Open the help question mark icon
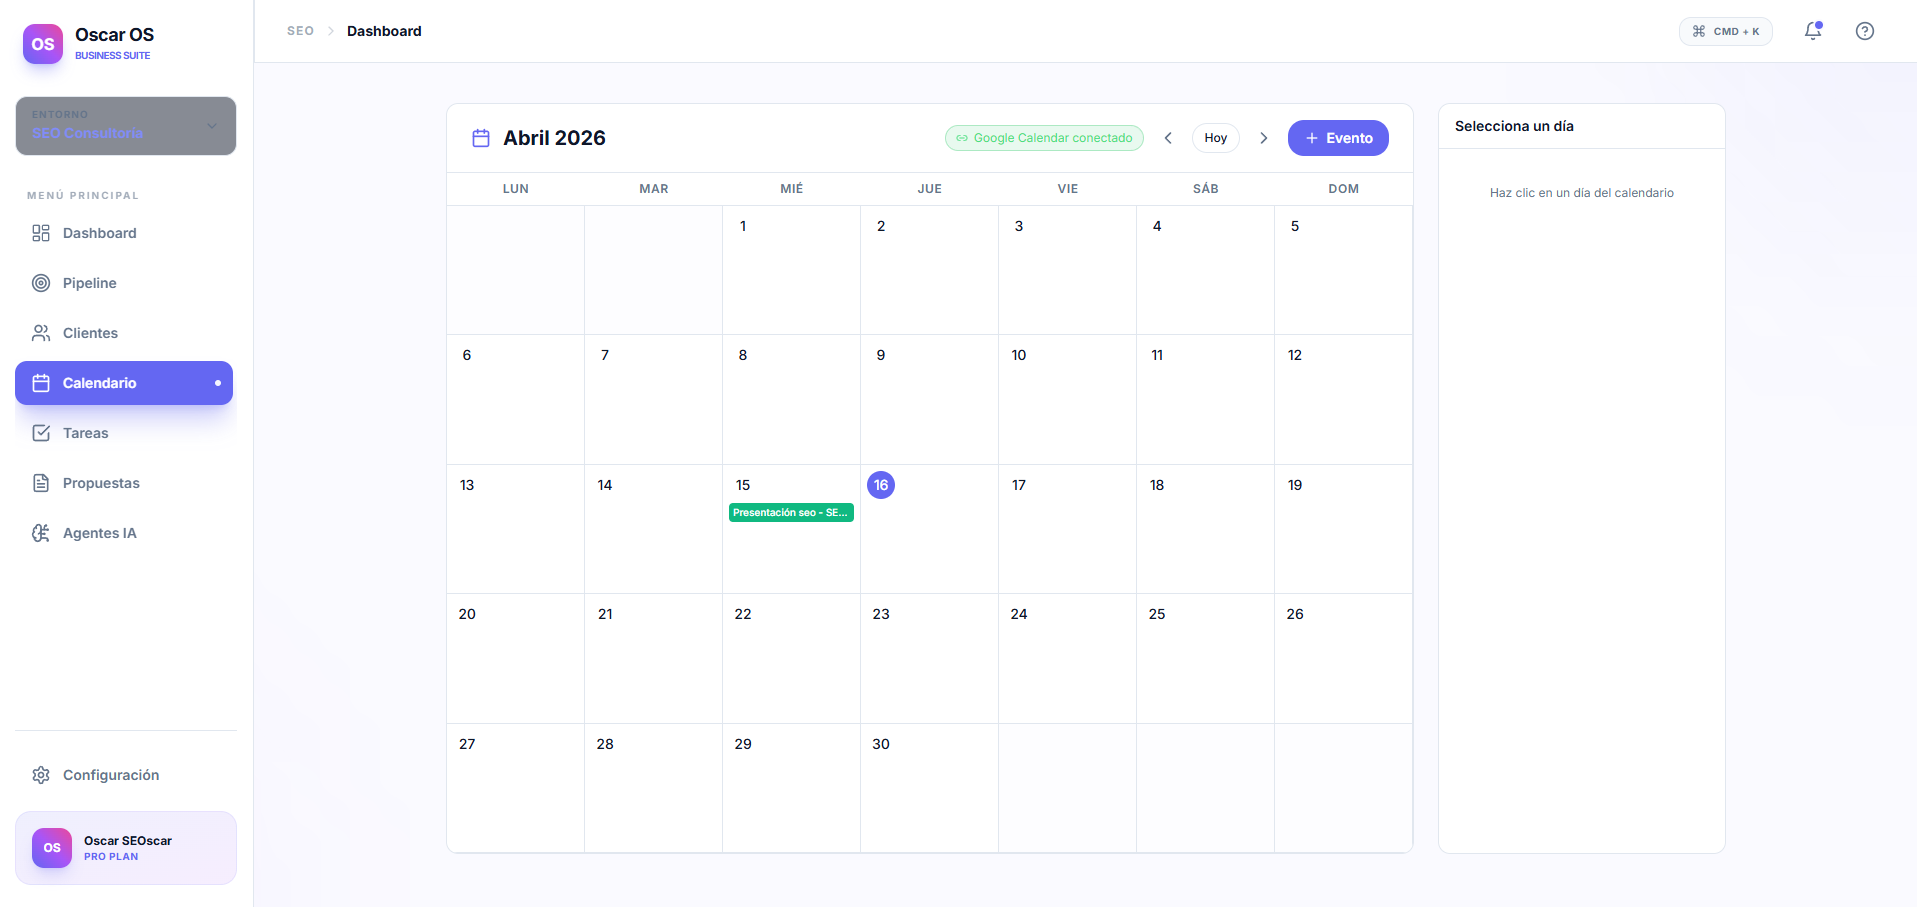1917x907 pixels. tap(1865, 31)
